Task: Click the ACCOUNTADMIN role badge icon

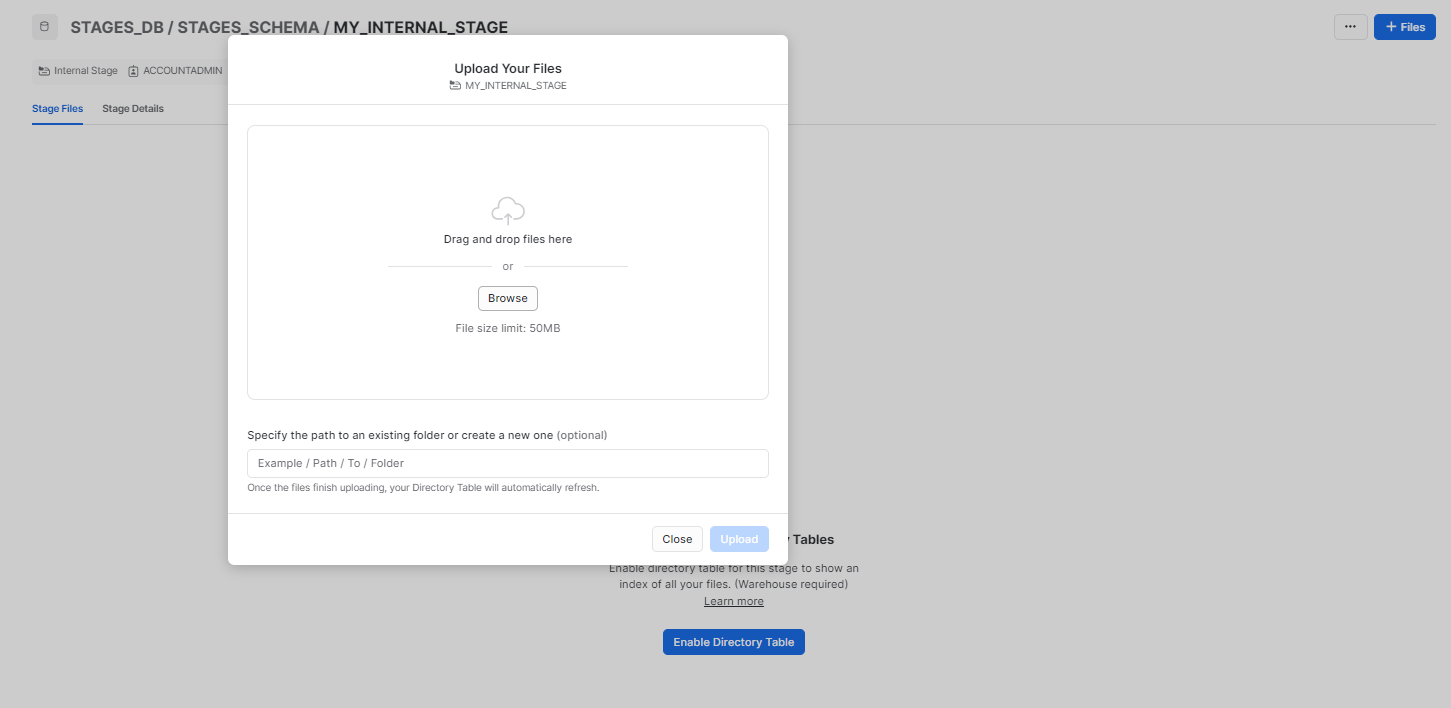Action: pyautogui.click(x=133, y=70)
